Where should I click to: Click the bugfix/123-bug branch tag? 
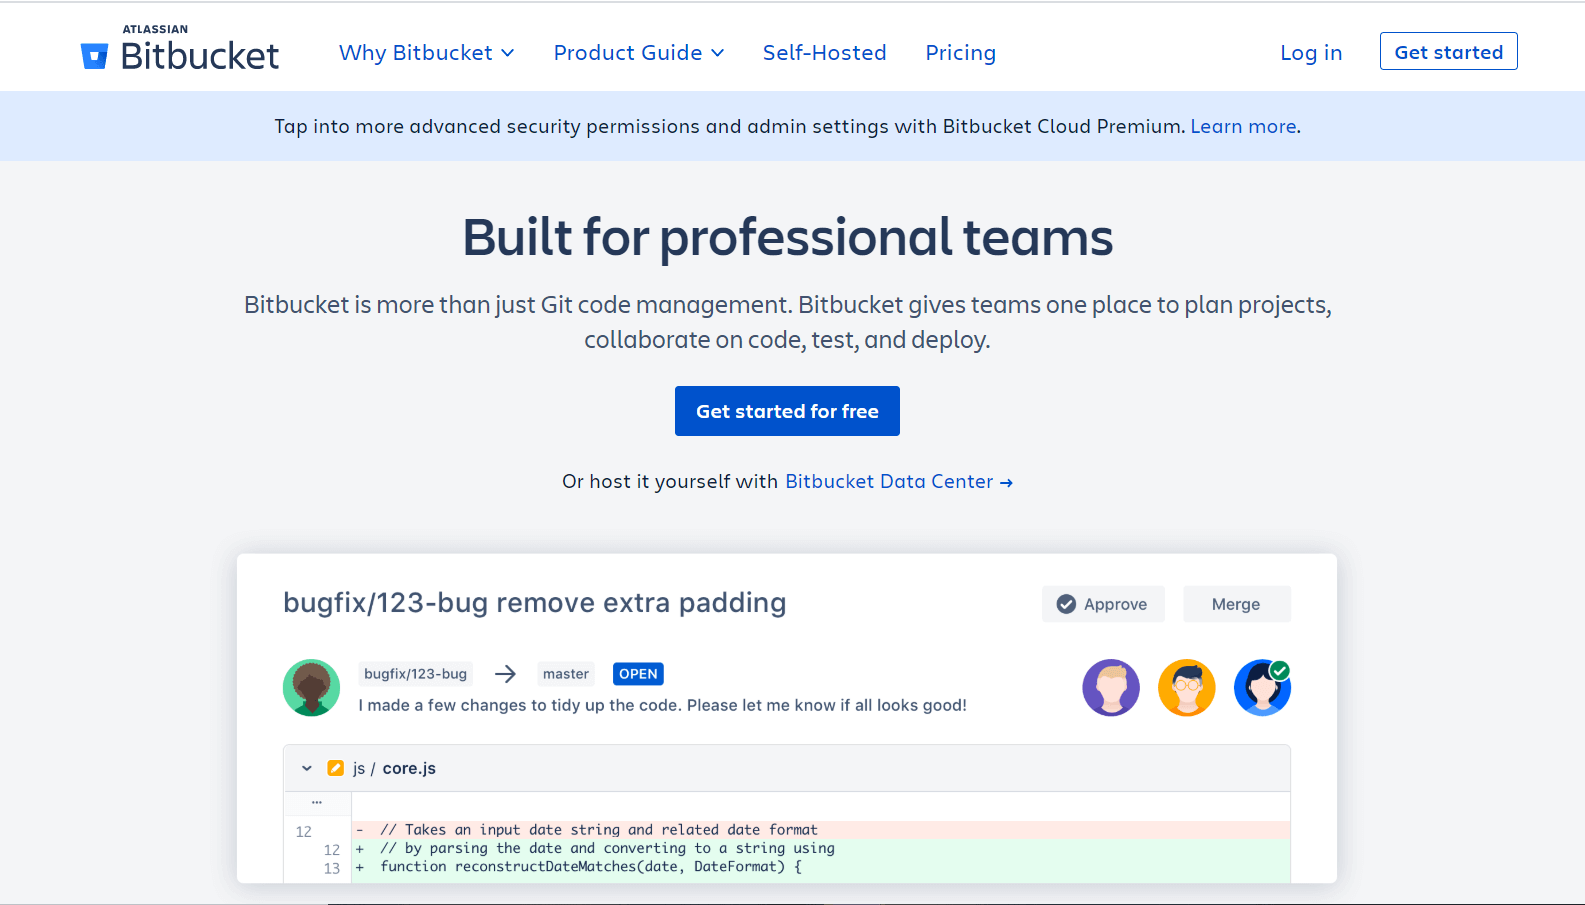coord(416,674)
